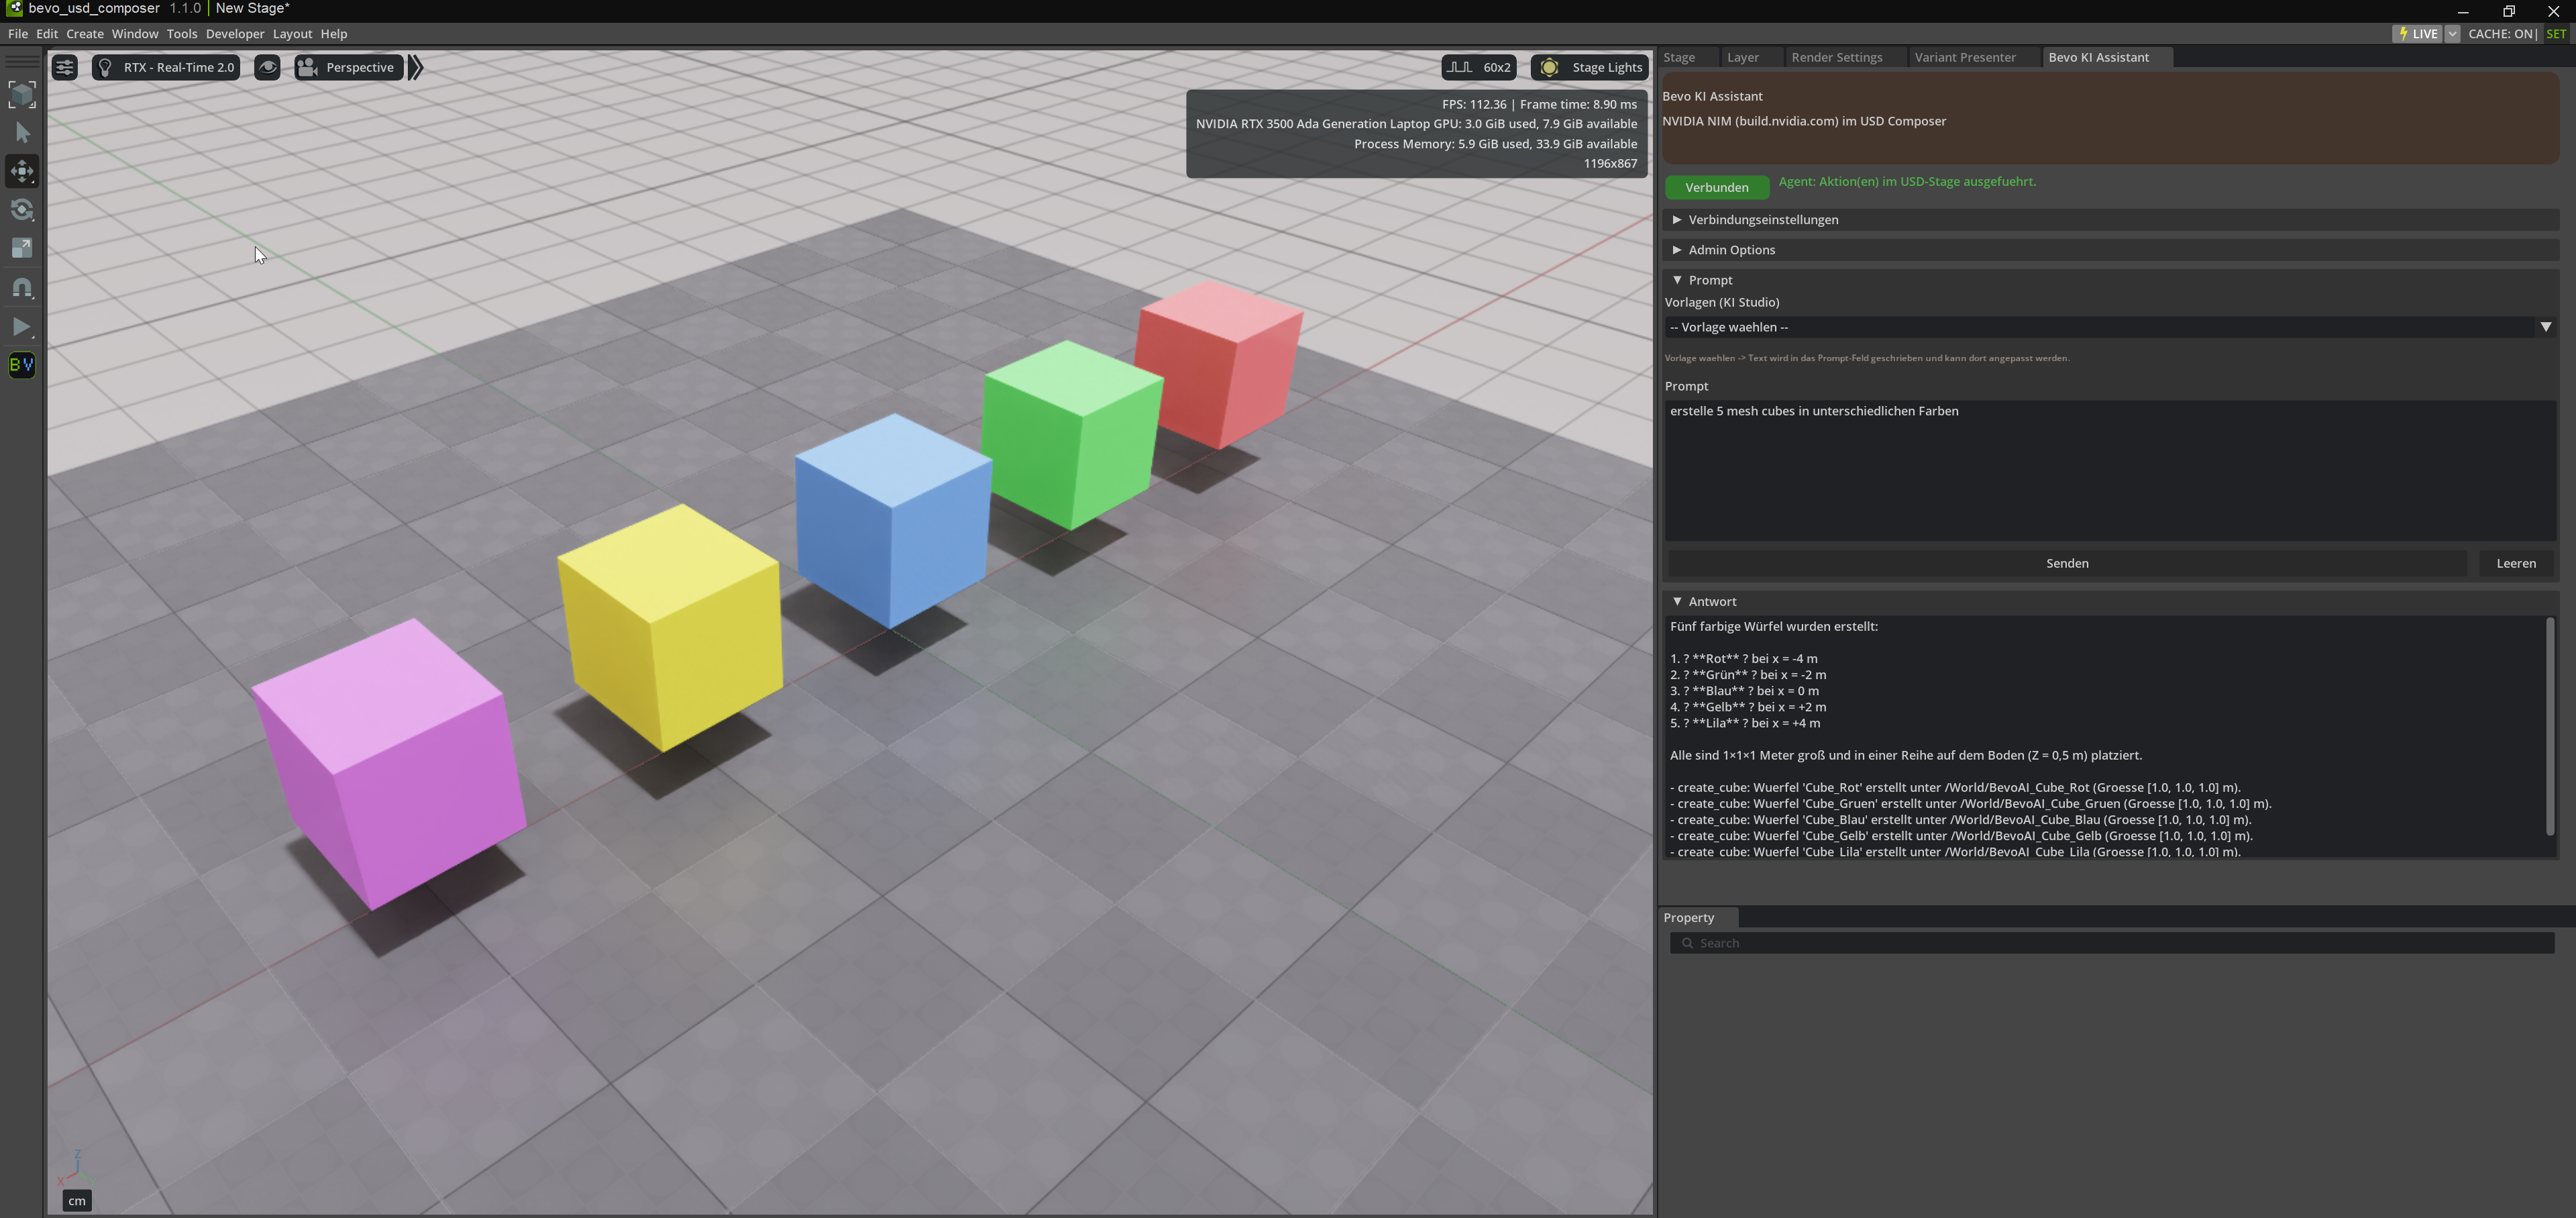The height and width of the screenshot is (1218, 2576).
Task: Activate the Rotate tool
Action: 22,210
